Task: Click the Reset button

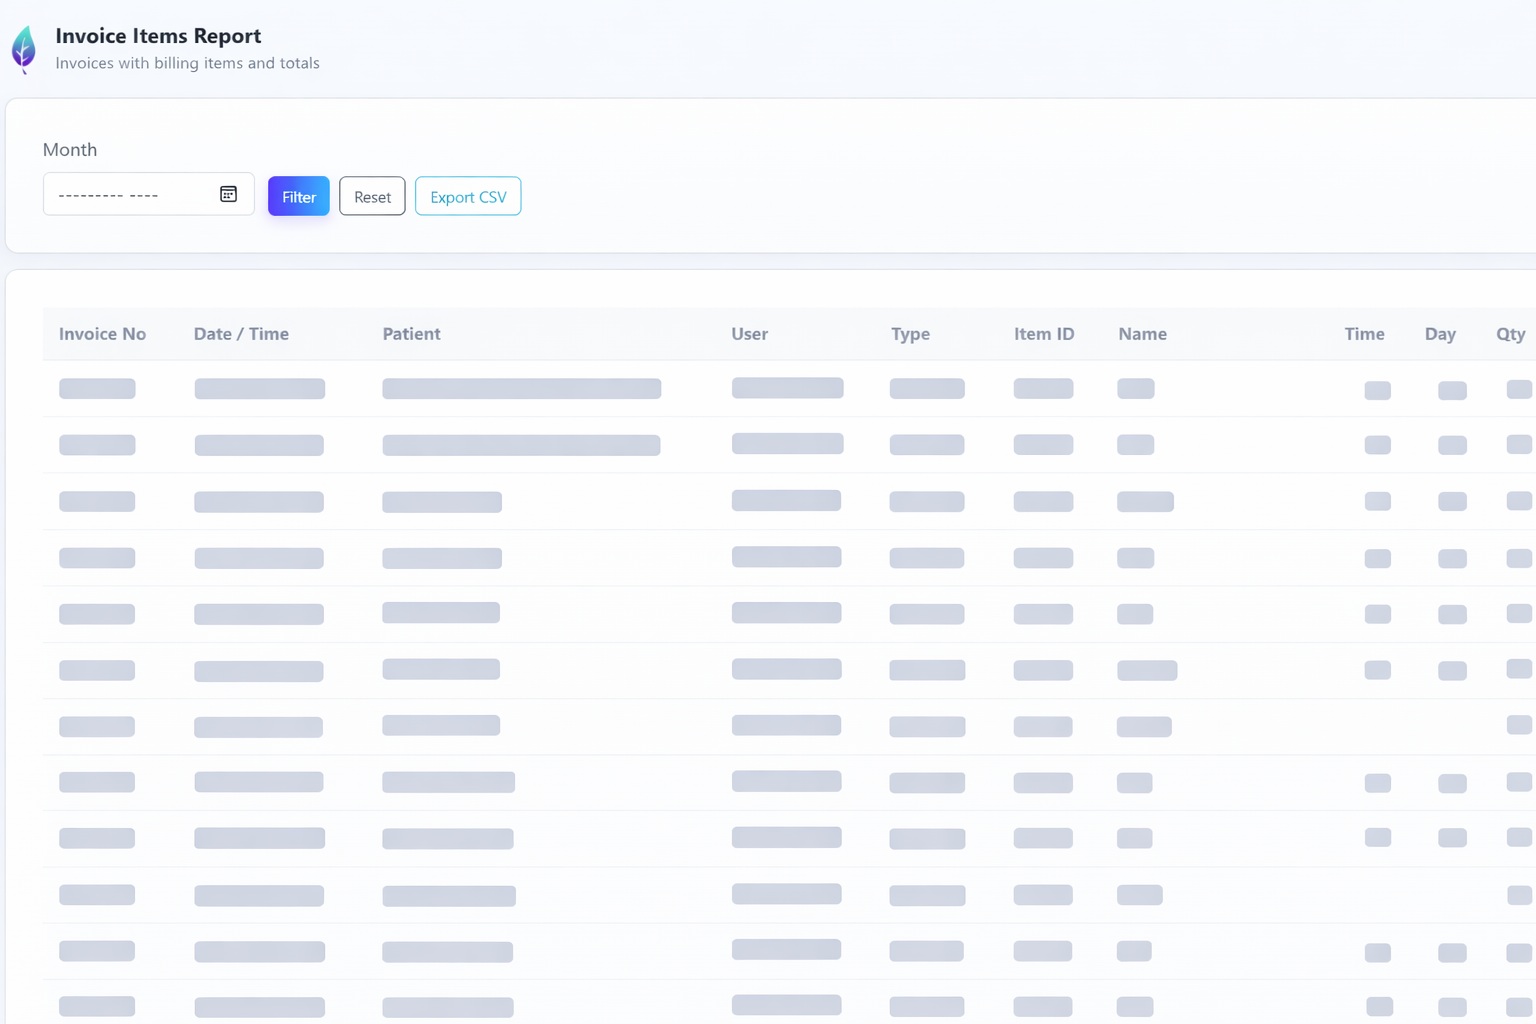Action: [x=372, y=197]
